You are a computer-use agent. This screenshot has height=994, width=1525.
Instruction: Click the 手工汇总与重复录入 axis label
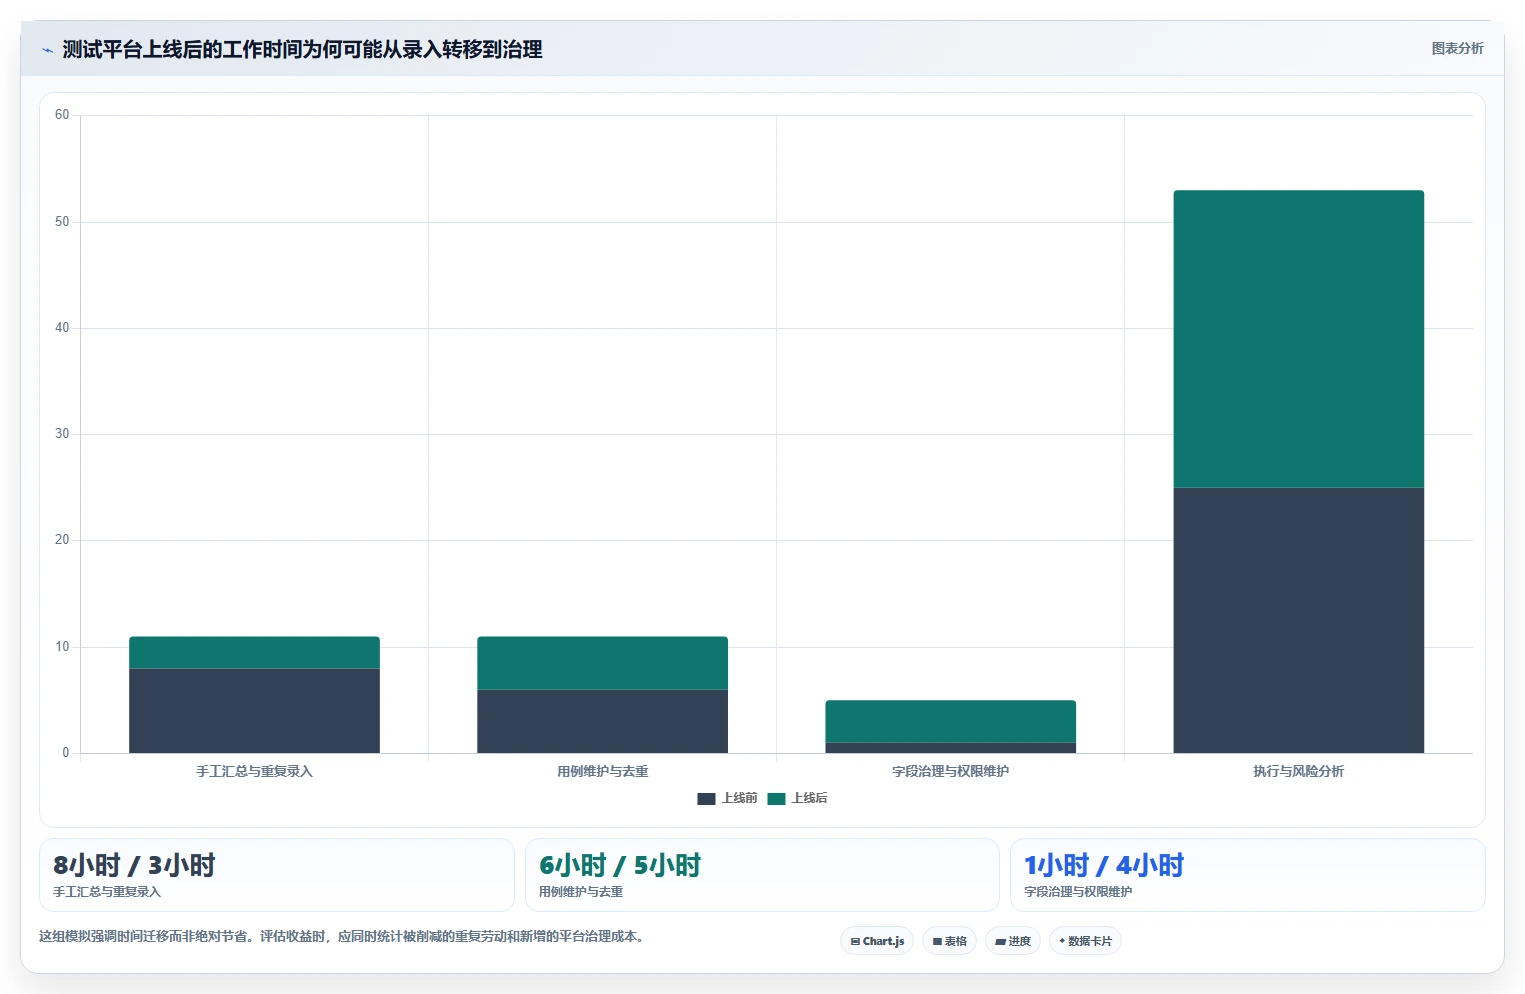[x=254, y=771]
